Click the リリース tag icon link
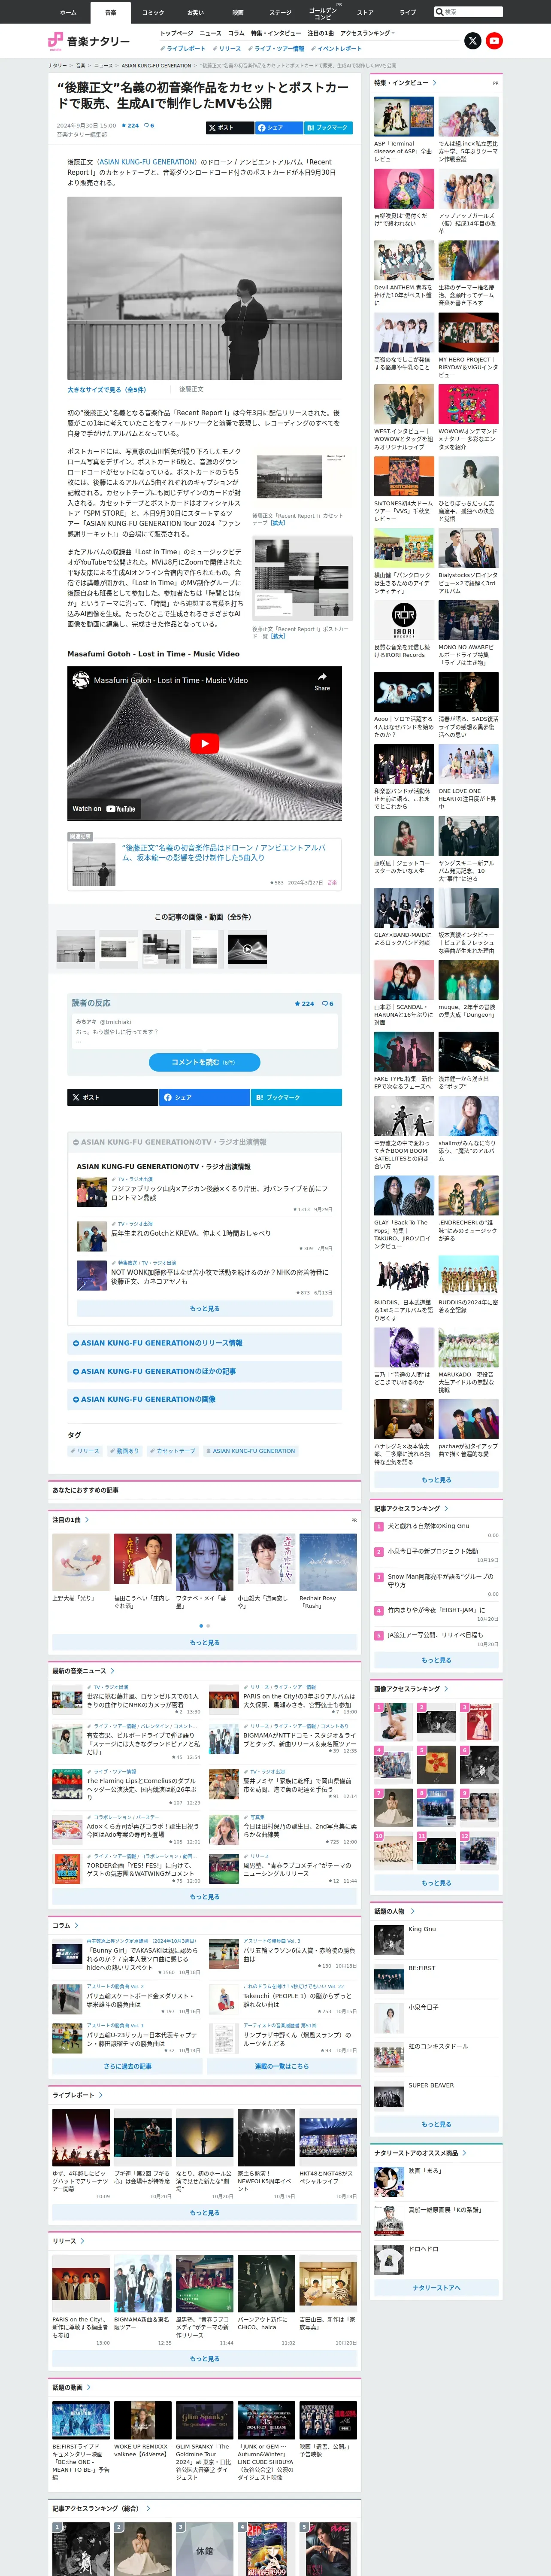 pyautogui.click(x=85, y=1451)
